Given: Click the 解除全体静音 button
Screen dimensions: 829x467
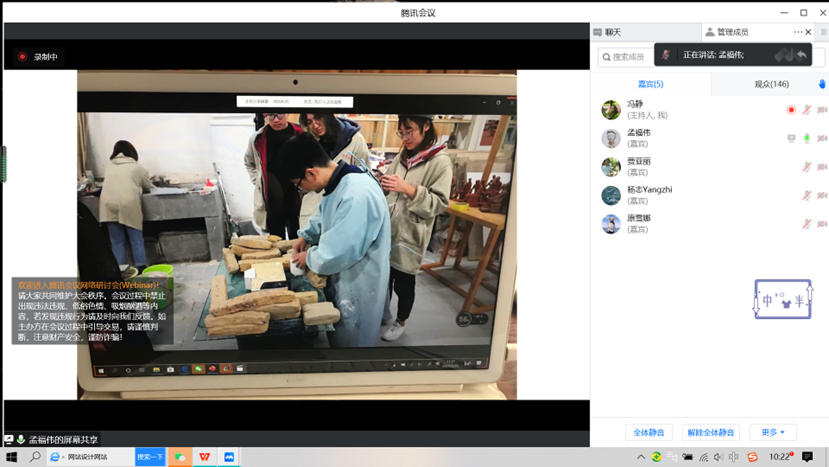Looking at the screenshot, I should click(711, 432).
